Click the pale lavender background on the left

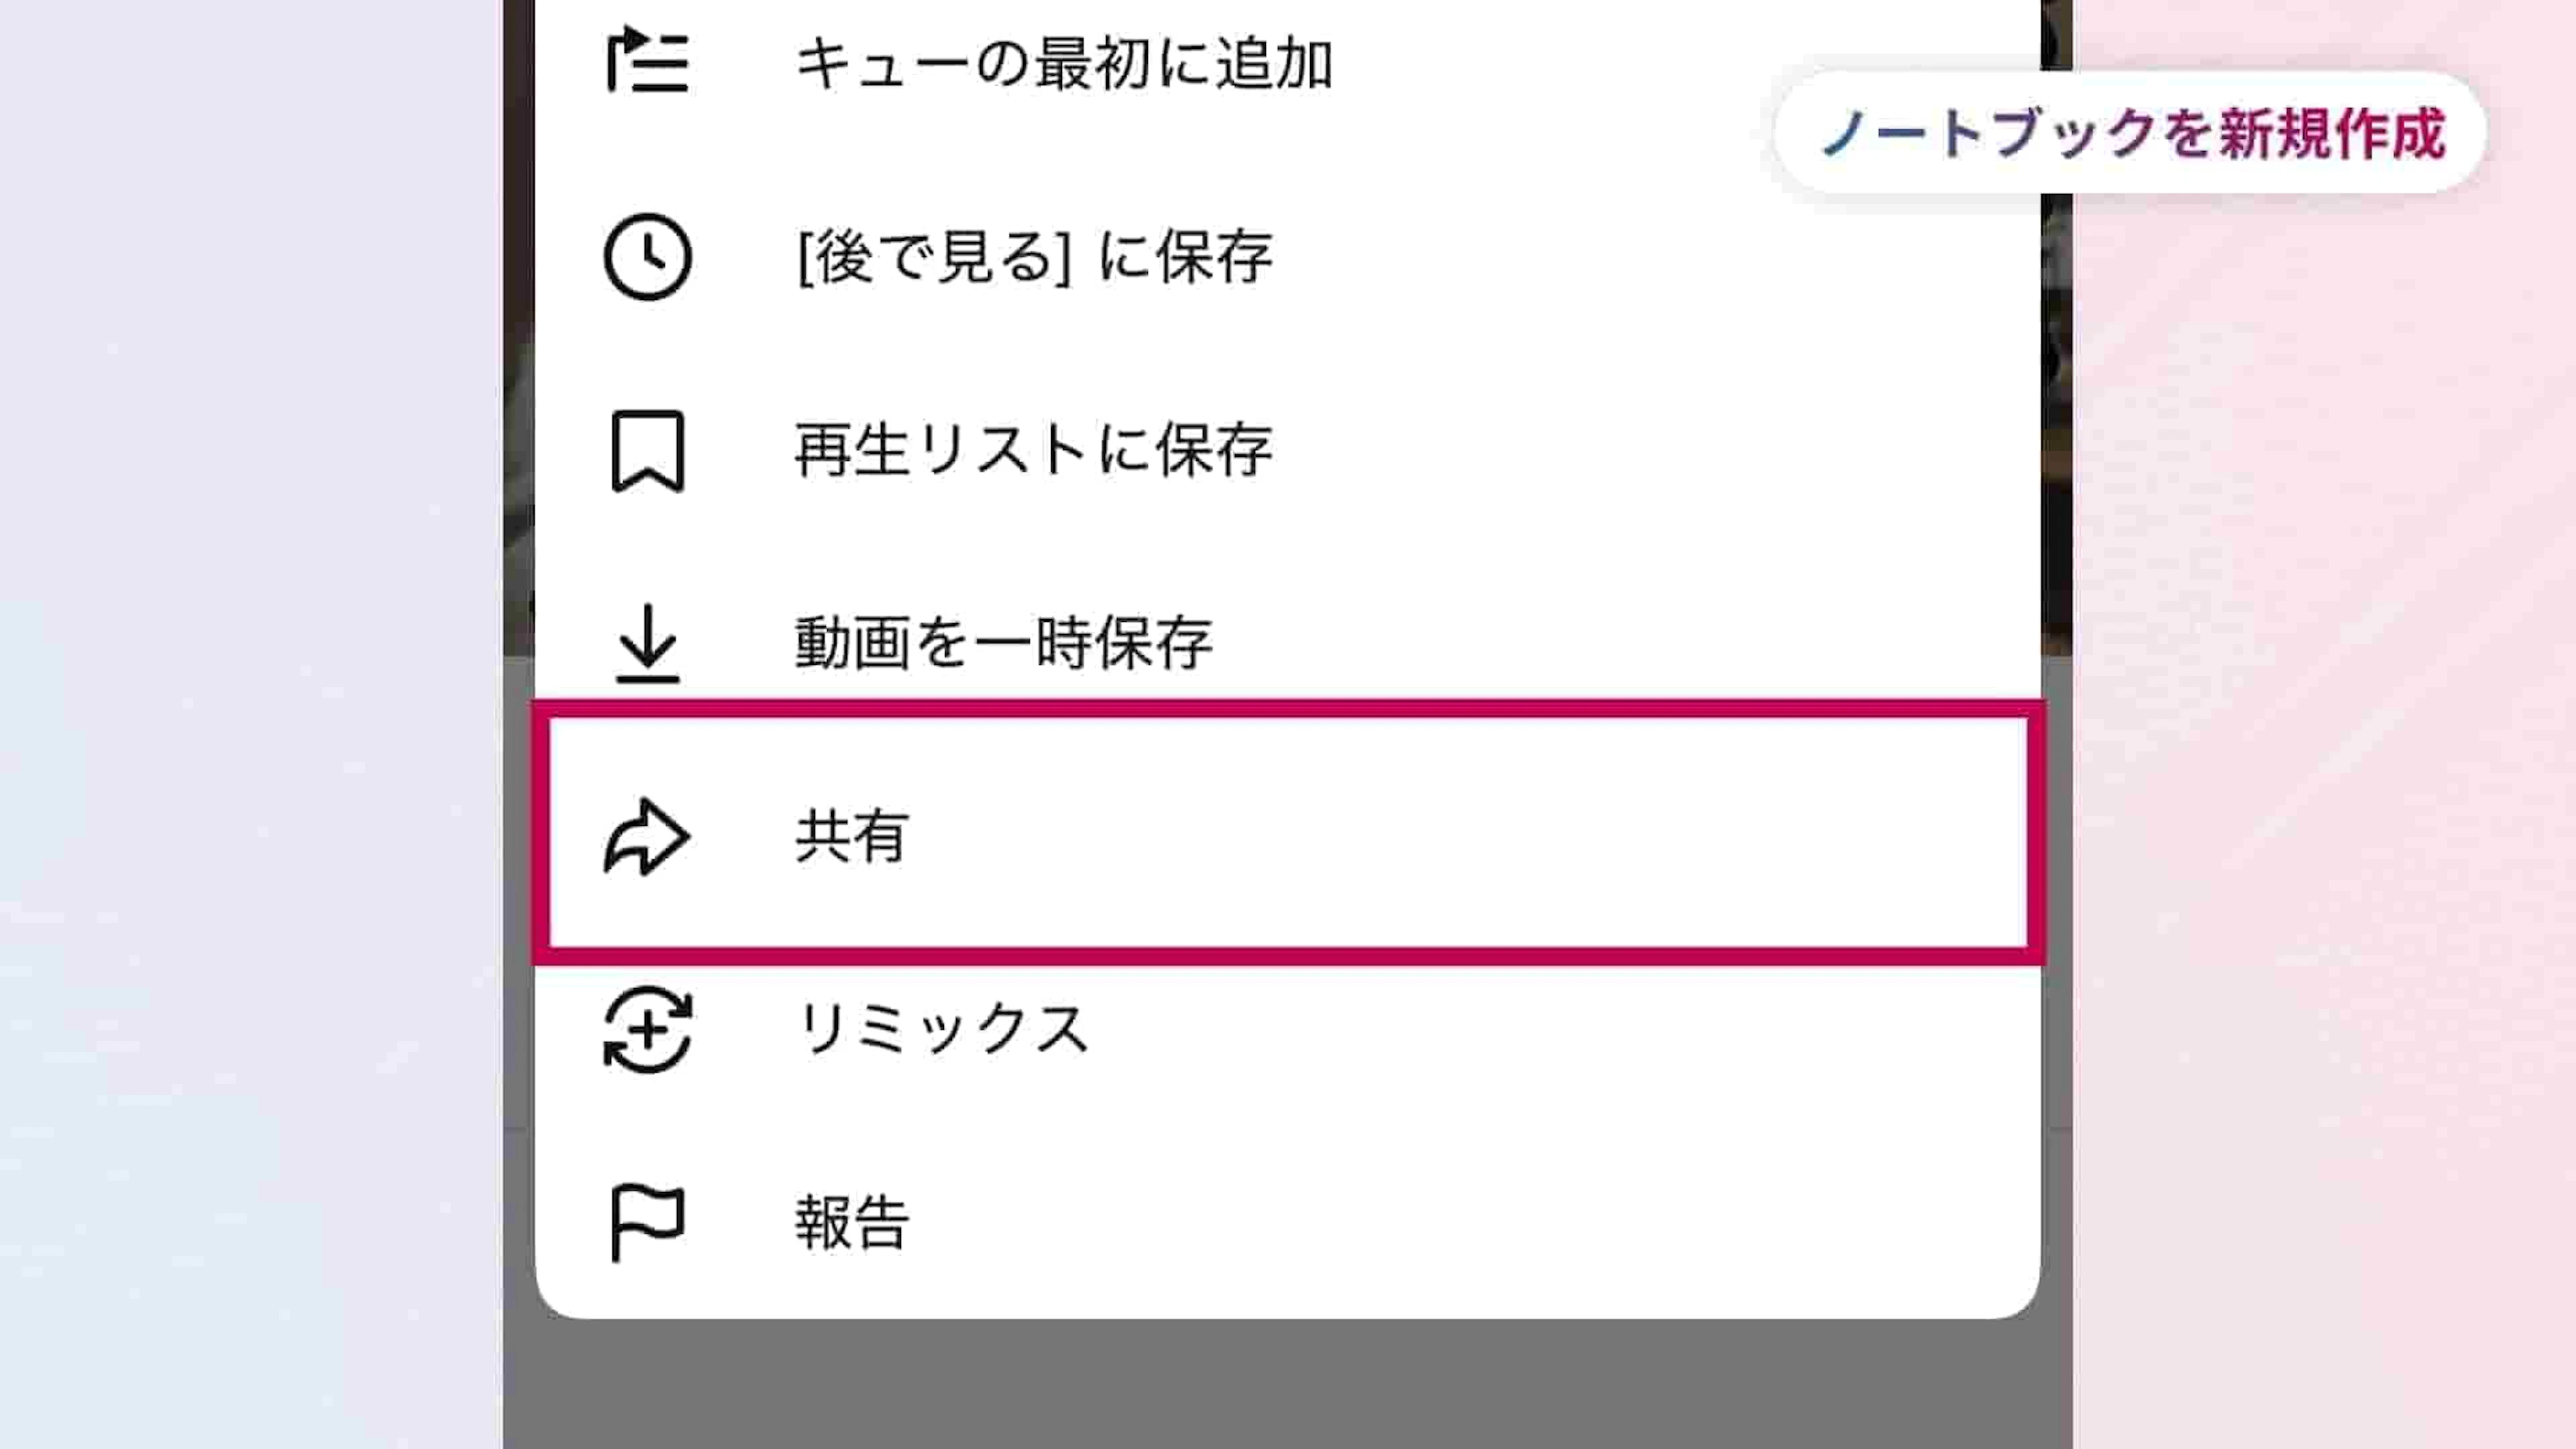[250, 700]
